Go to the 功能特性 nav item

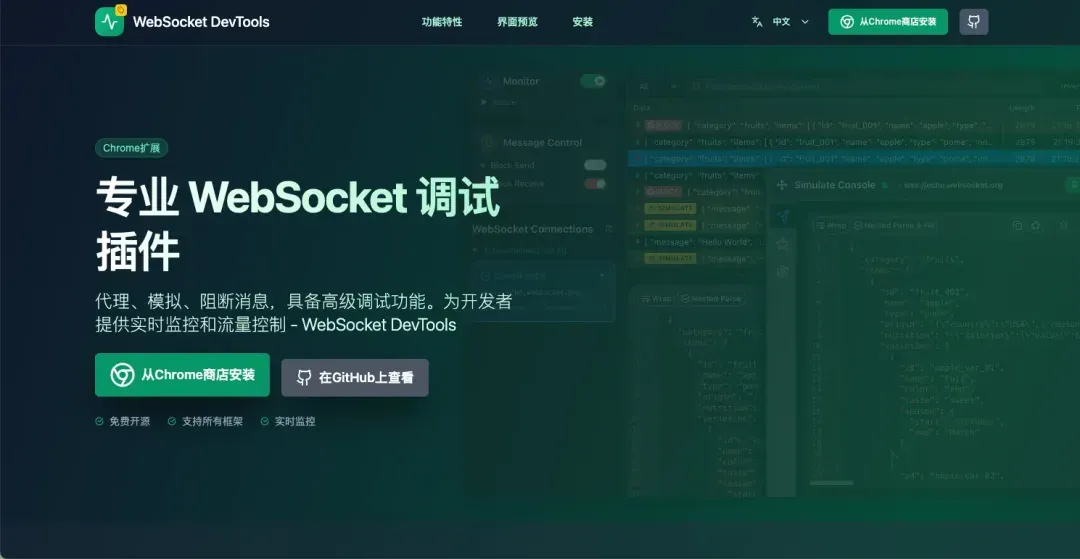[x=442, y=22]
